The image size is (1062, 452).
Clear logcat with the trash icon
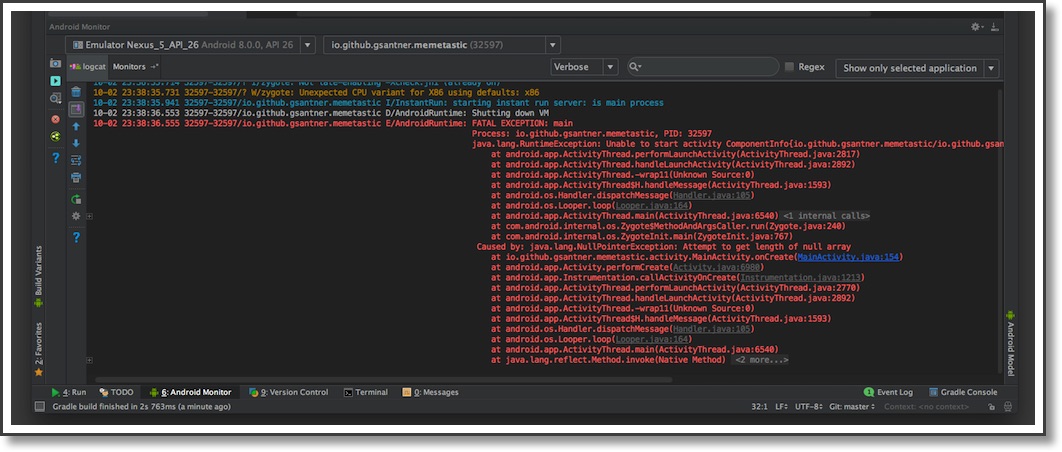[x=76, y=92]
